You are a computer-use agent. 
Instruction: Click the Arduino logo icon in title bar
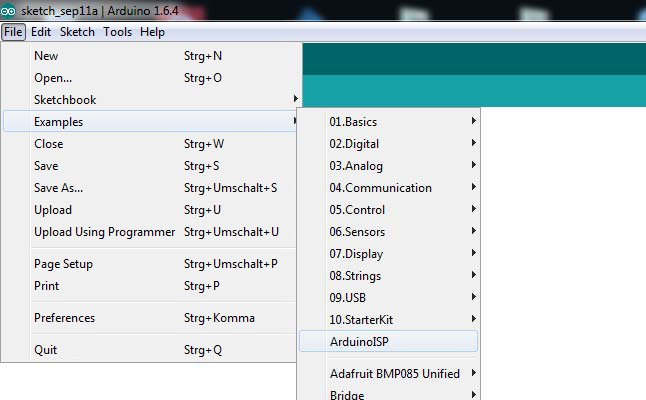8,11
